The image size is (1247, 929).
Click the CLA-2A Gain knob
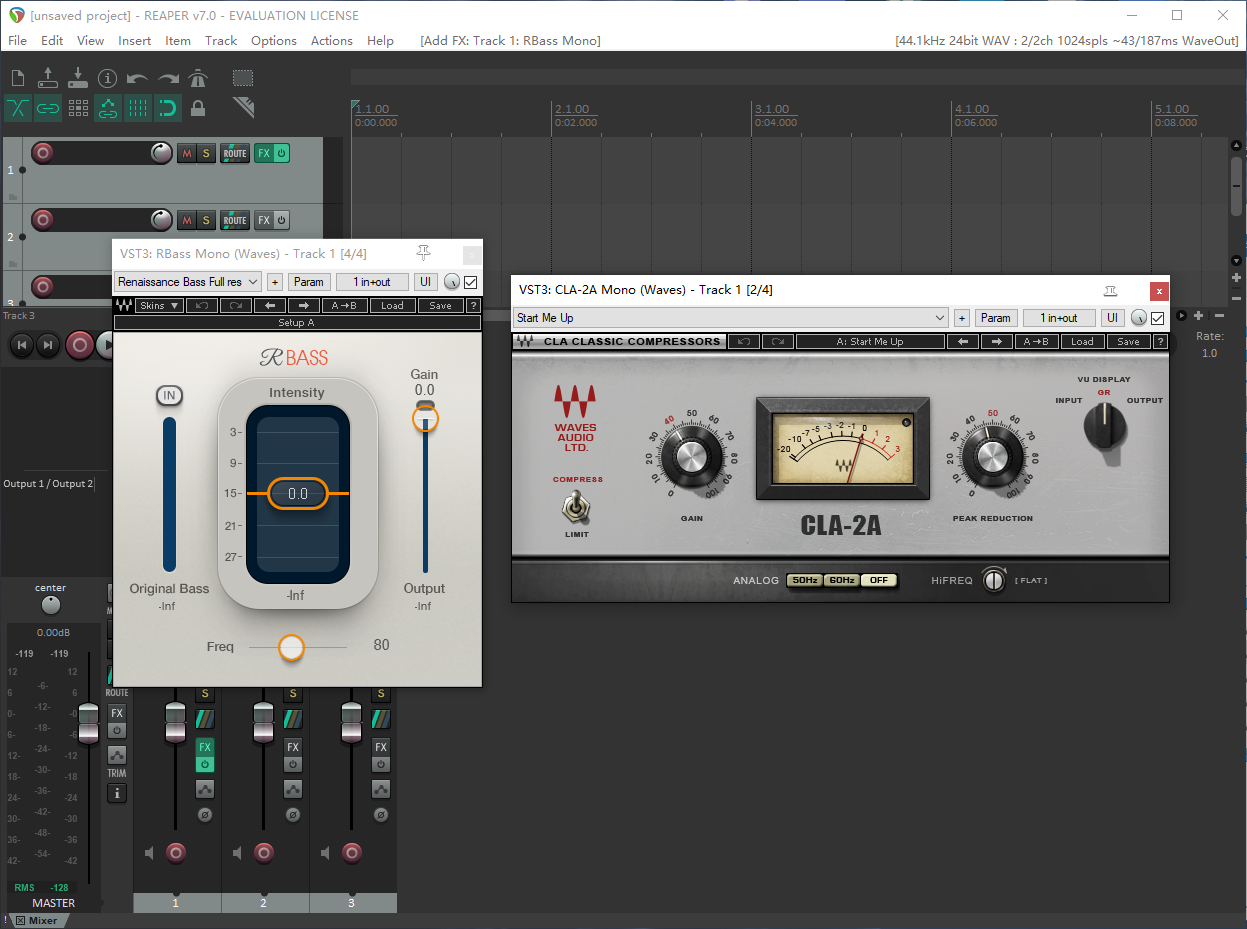(x=691, y=458)
